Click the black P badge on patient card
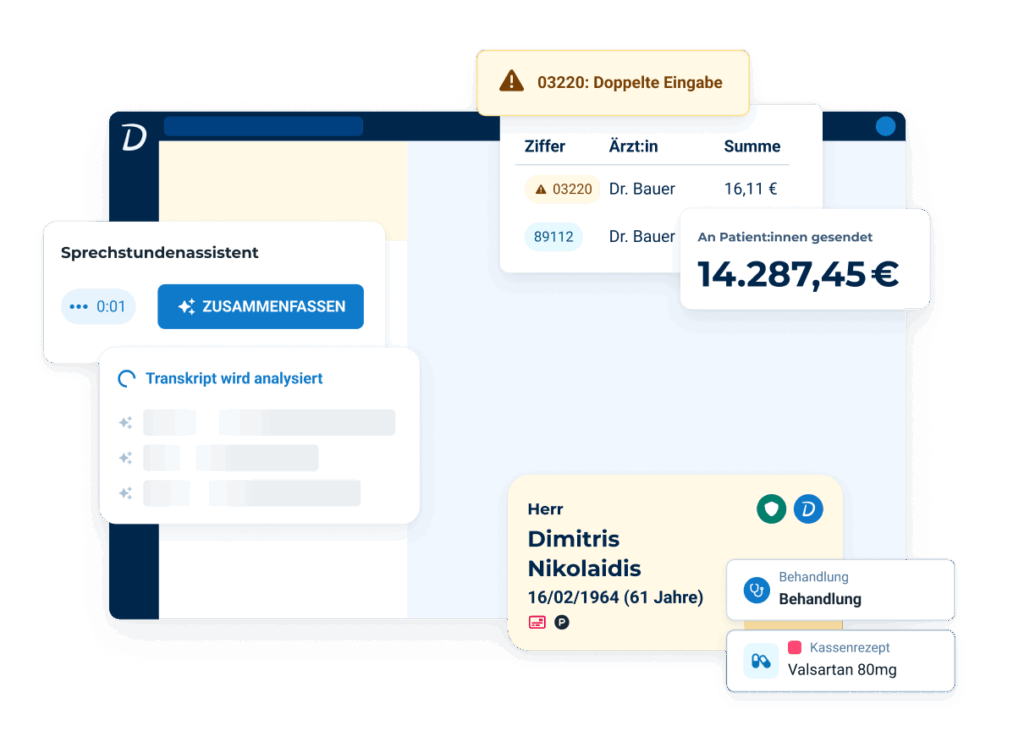Screen dimensions: 1024x731 tap(562, 622)
